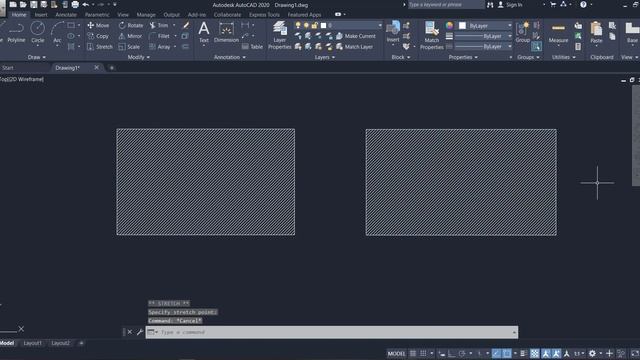Open the Text tool
The image size is (640, 360).
[x=204, y=32]
